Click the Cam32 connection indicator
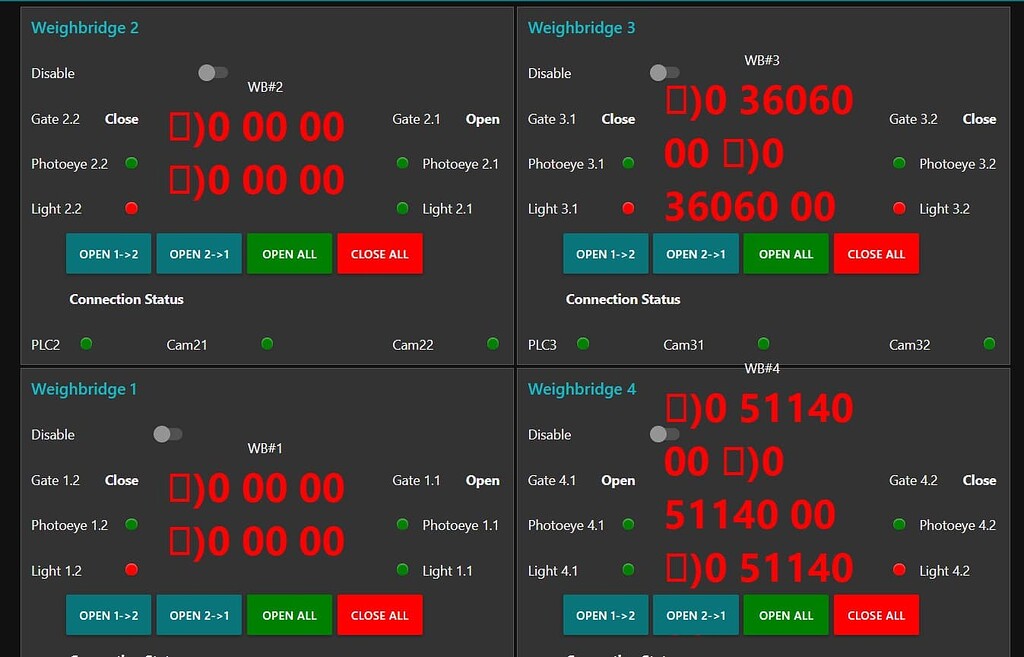 [989, 341]
